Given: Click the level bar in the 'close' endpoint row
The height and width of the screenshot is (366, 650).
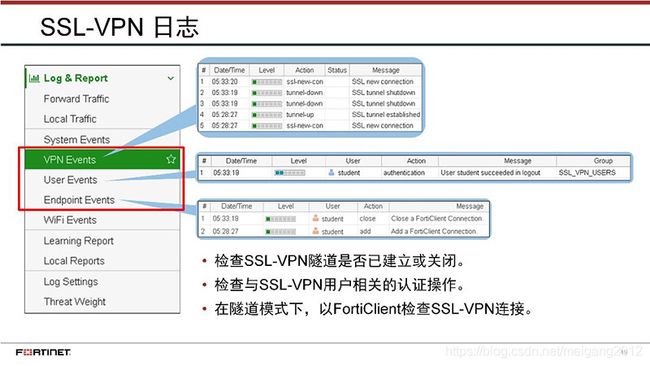Looking at the screenshot, I should pos(281,219).
